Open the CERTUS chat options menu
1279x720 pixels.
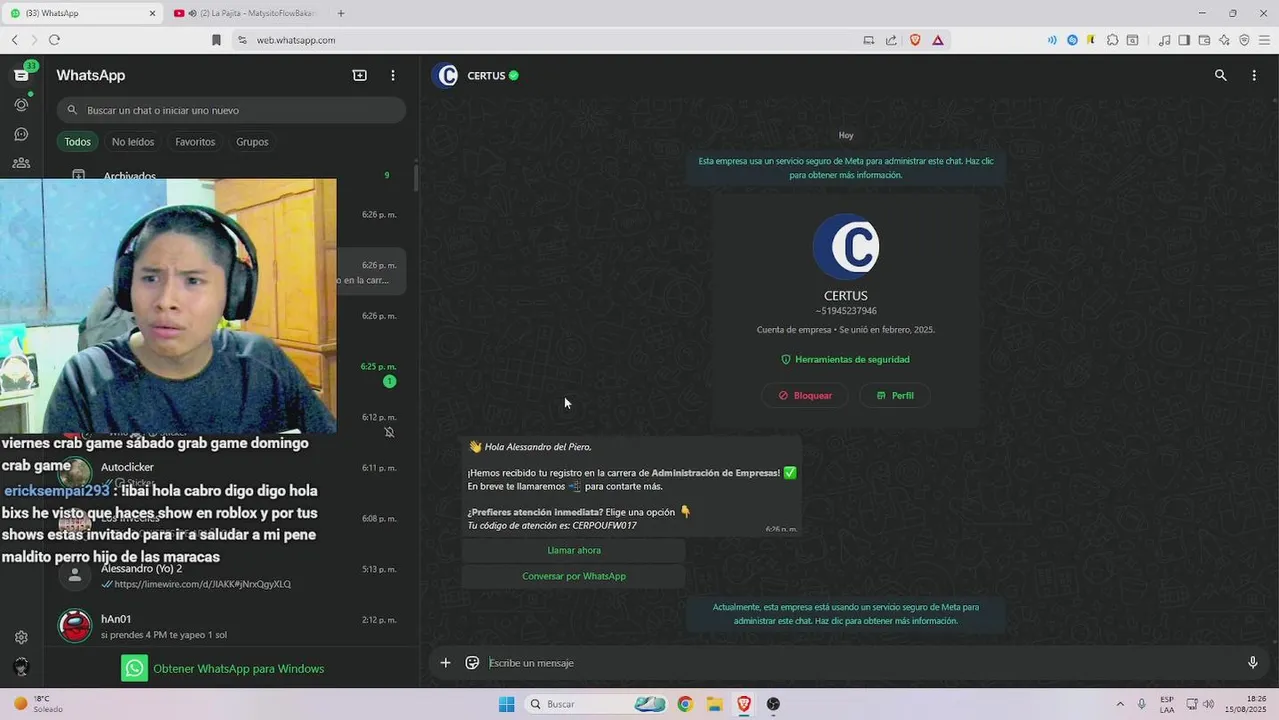pyautogui.click(x=1254, y=75)
